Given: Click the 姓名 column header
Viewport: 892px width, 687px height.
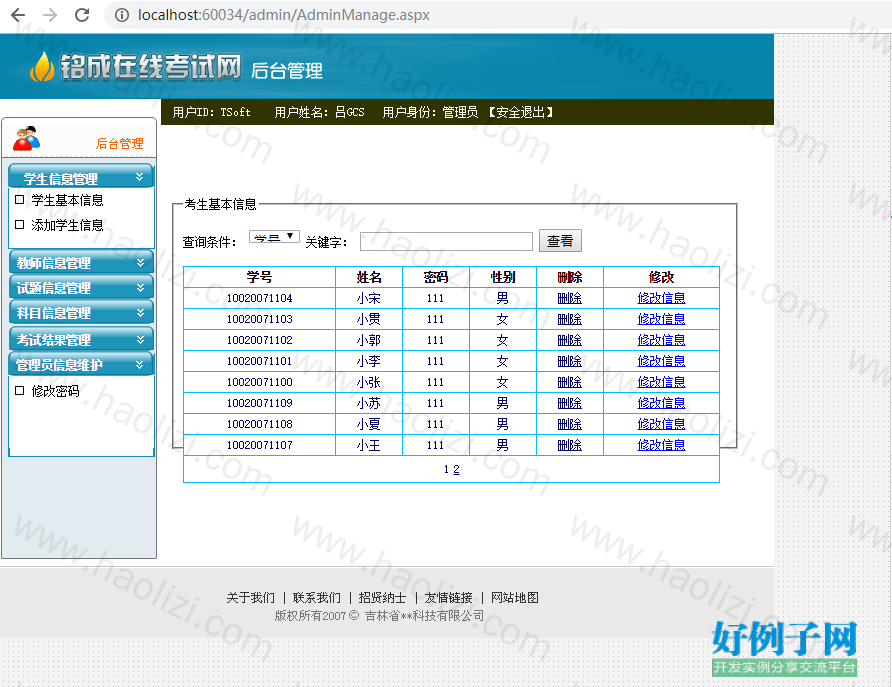Looking at the screenshot, I should coord(369,277).
